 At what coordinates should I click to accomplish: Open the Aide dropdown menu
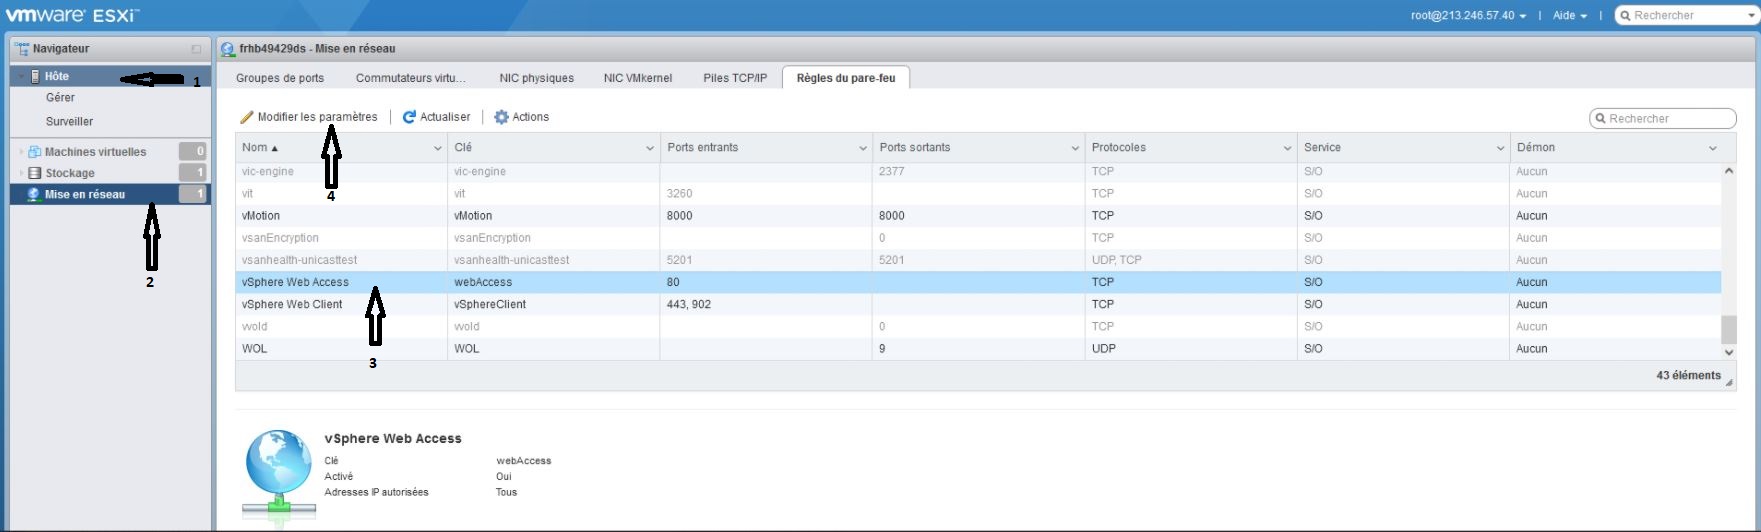1569,16
